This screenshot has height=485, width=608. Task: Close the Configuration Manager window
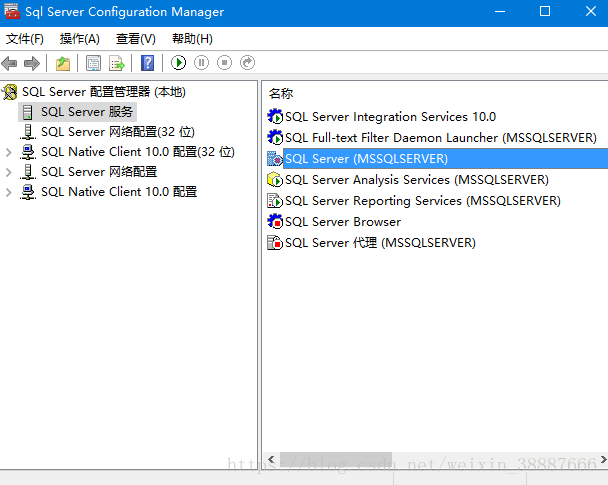(x=591, y=12)
